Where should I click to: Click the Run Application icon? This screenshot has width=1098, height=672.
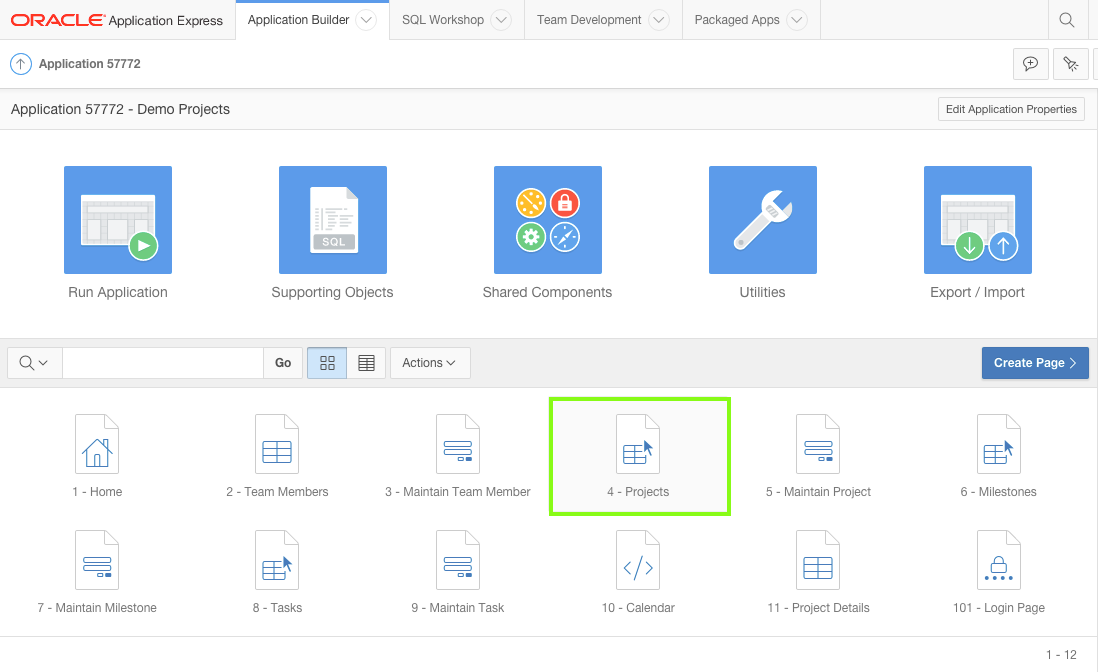(118, 220)
